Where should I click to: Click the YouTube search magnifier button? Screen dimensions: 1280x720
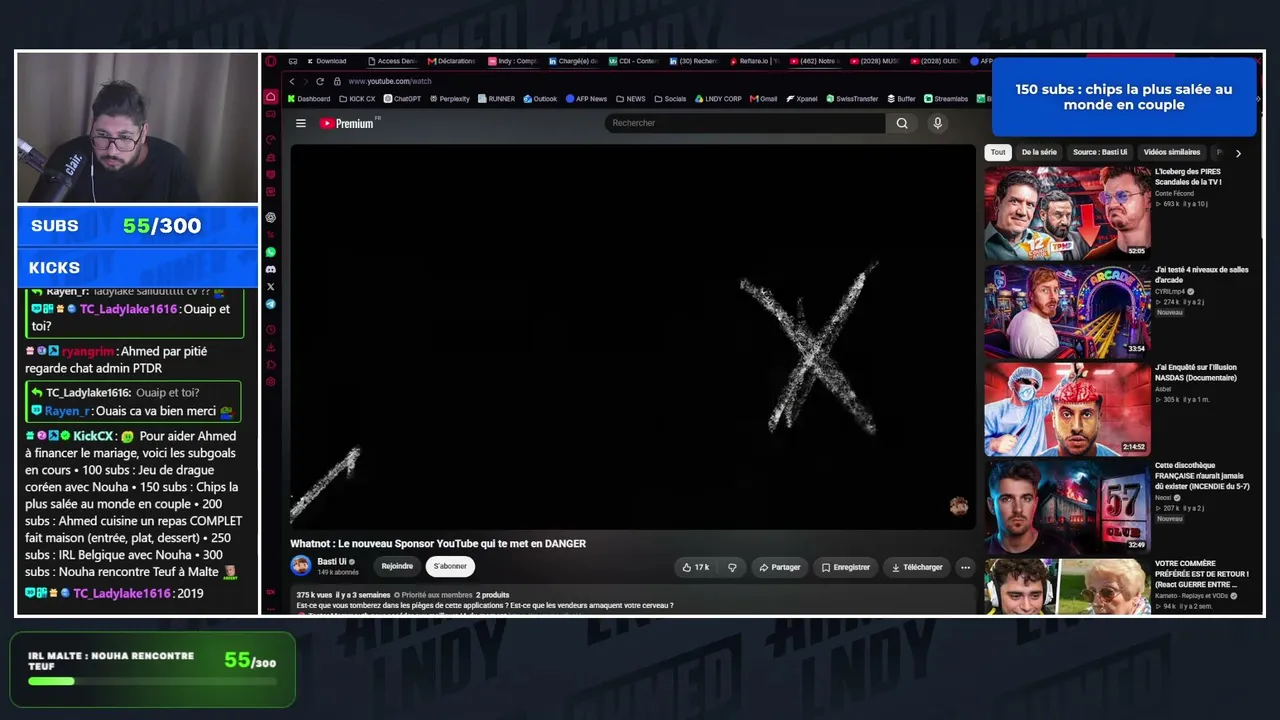click(x=902, y=123)
